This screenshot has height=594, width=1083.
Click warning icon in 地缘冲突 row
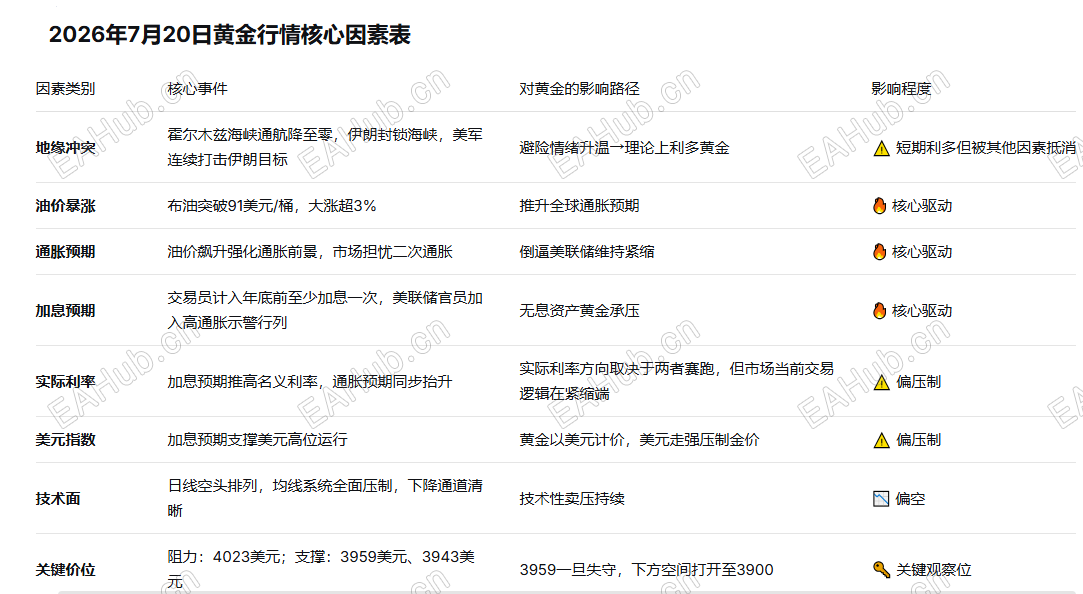[x=881, y=148]
